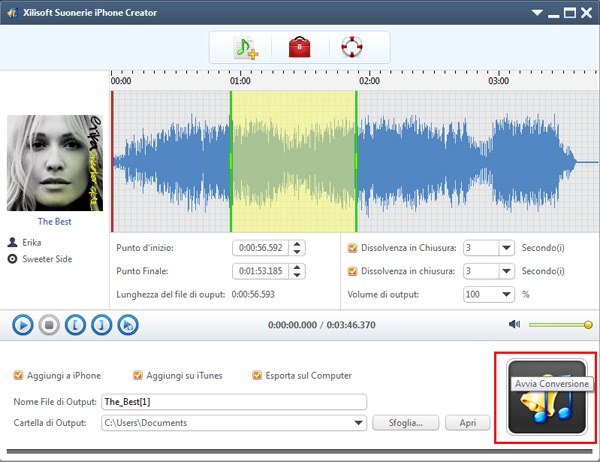Click the red playhead line at start
Image resolution: width=600 pixels, height=462 pixels.
click(112, 161)
